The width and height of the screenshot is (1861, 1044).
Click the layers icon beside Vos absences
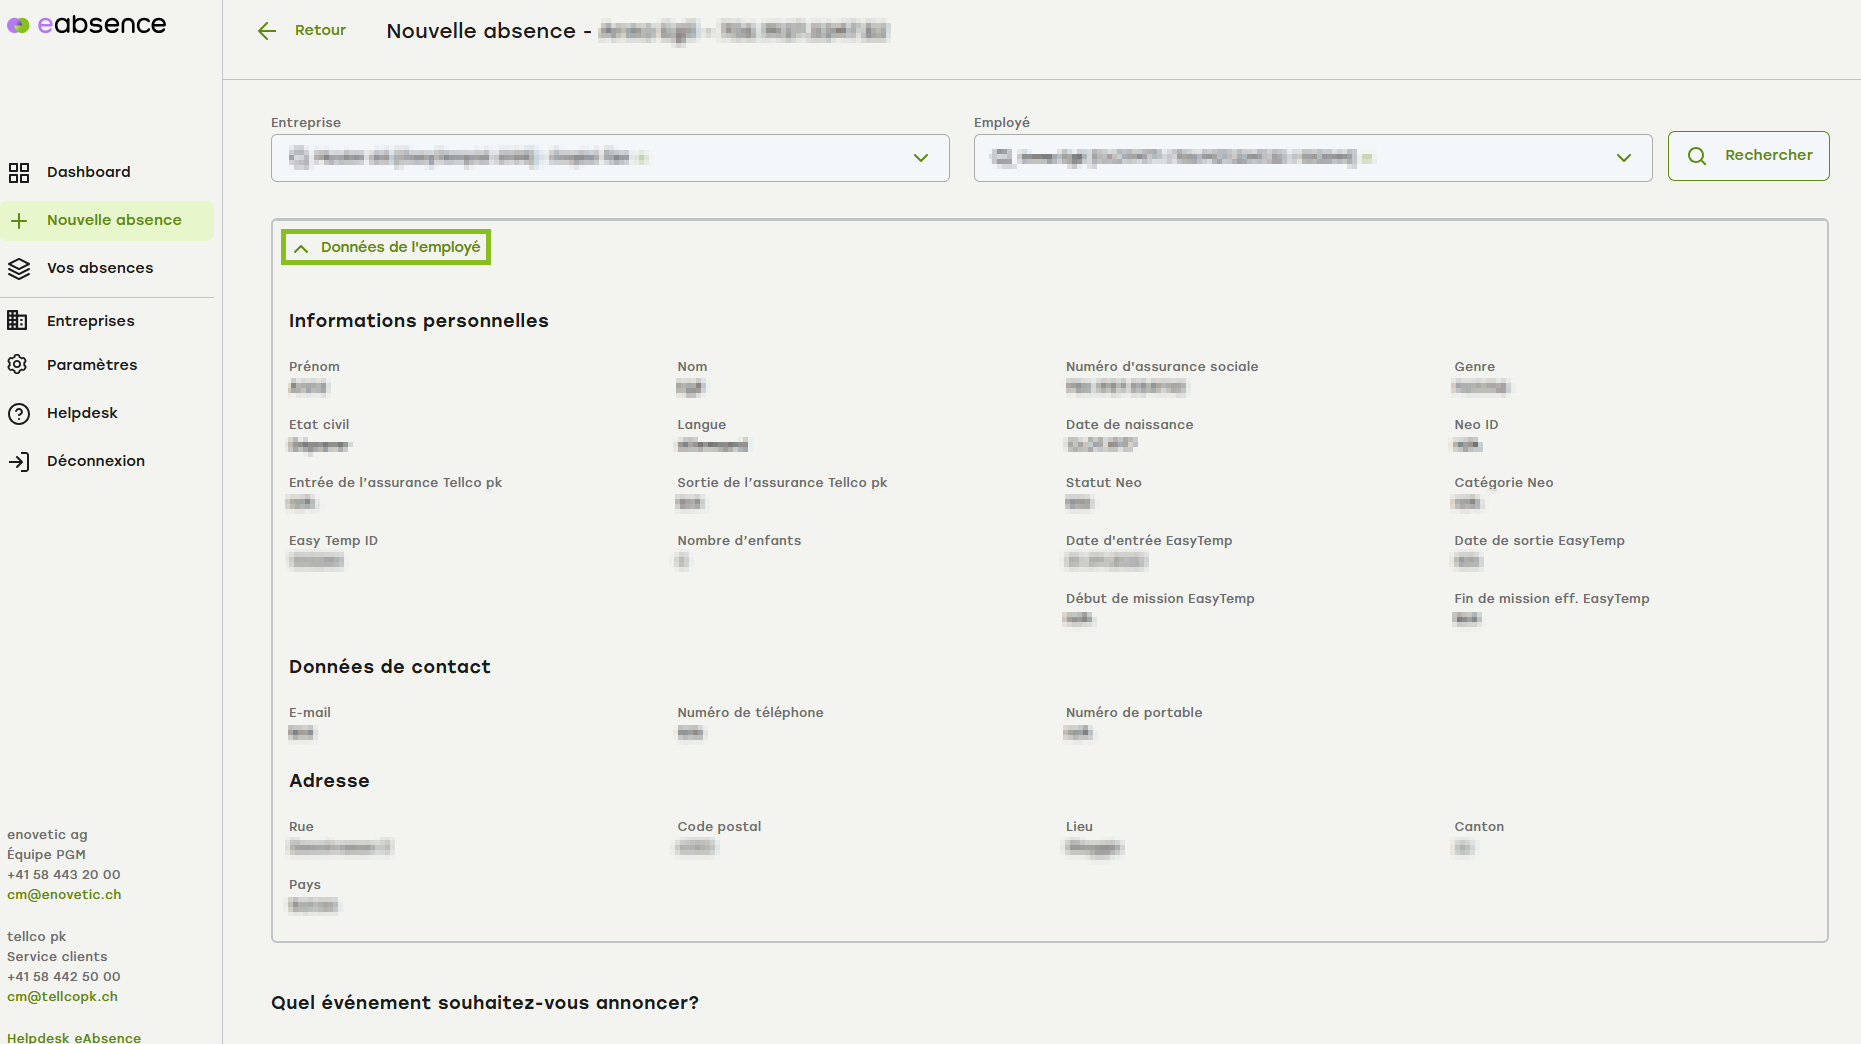[19, 269]
